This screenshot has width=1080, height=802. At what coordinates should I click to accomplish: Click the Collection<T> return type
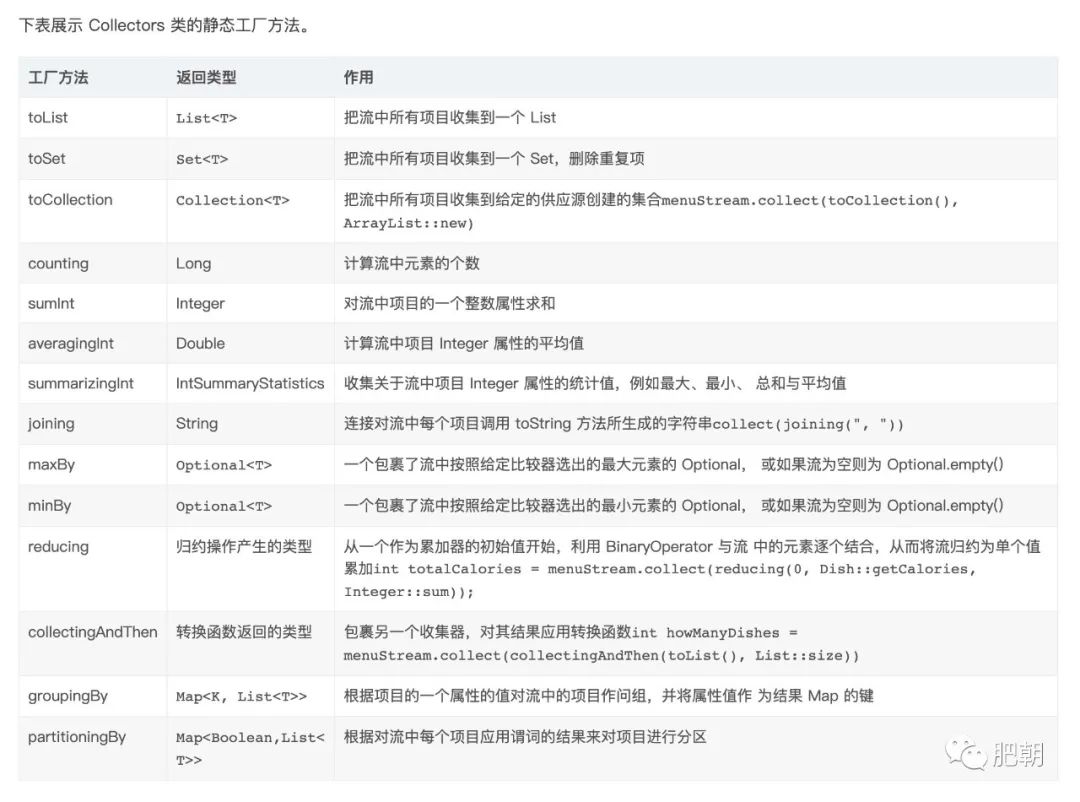click(232, 200)
